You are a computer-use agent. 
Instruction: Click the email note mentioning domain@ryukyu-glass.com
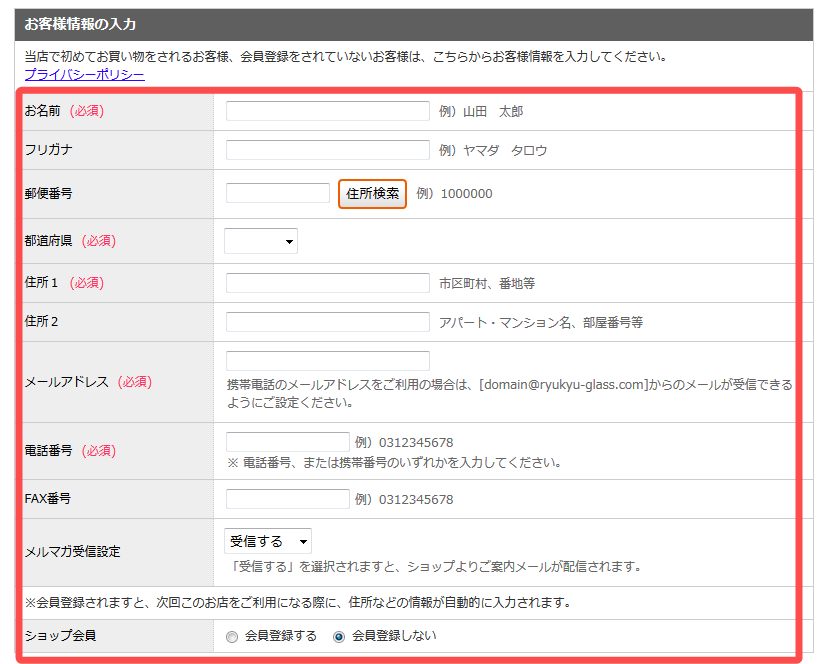coord(509,393)
